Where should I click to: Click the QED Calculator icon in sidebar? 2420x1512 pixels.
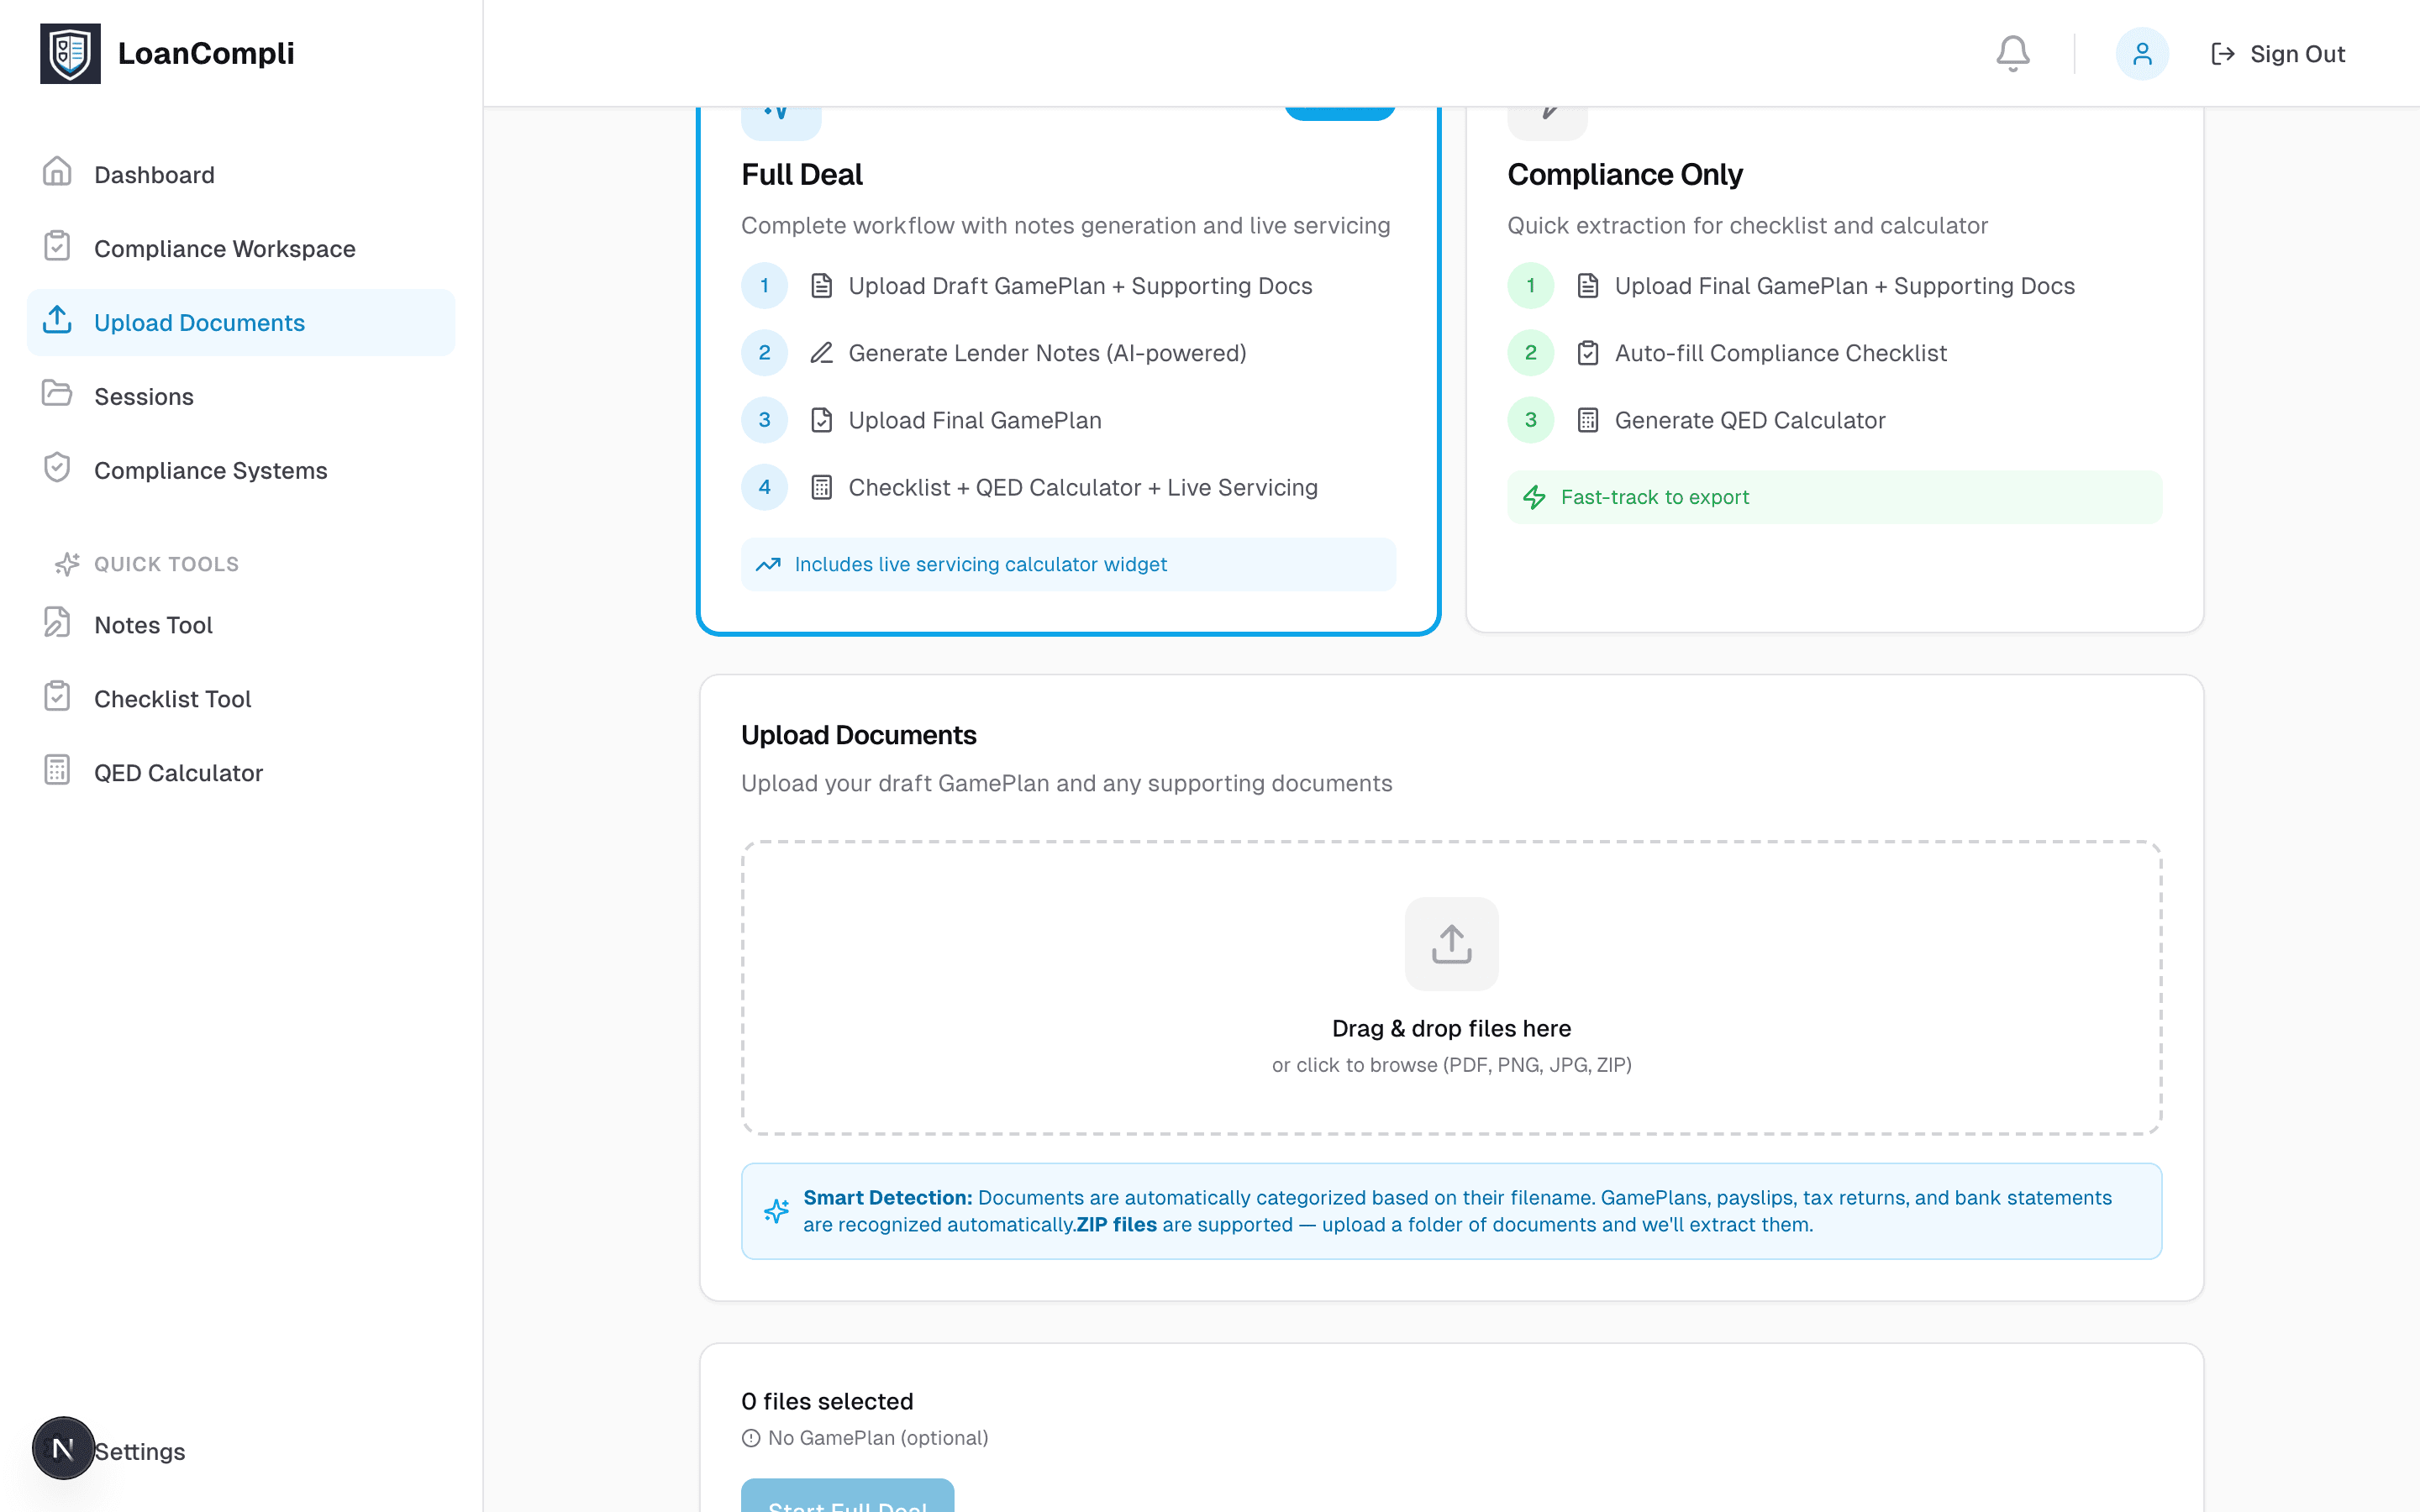coord(57,770)
